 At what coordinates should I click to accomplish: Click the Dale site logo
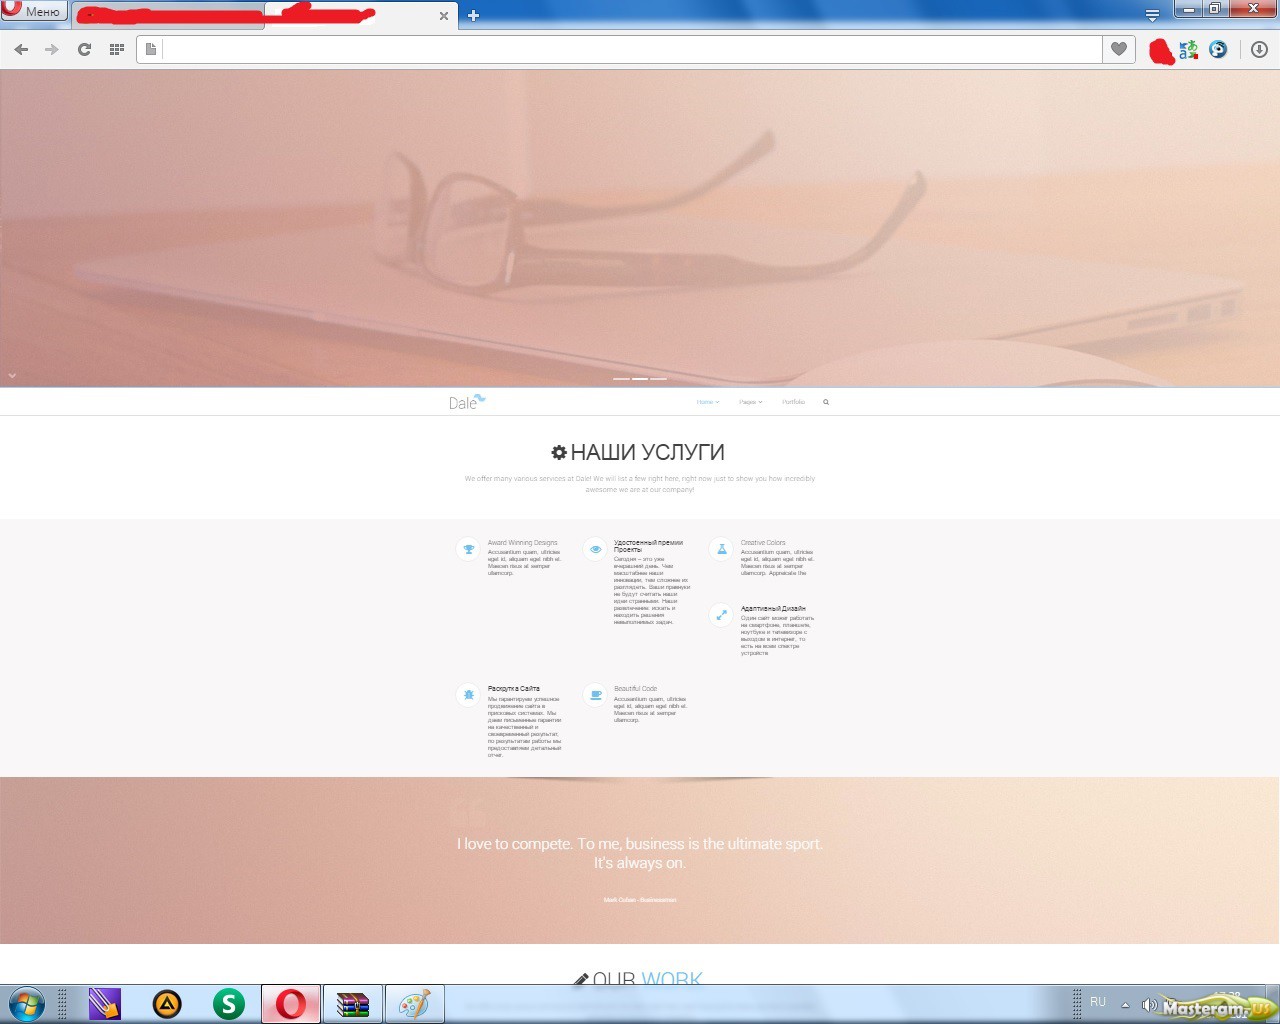pos(466,402)
